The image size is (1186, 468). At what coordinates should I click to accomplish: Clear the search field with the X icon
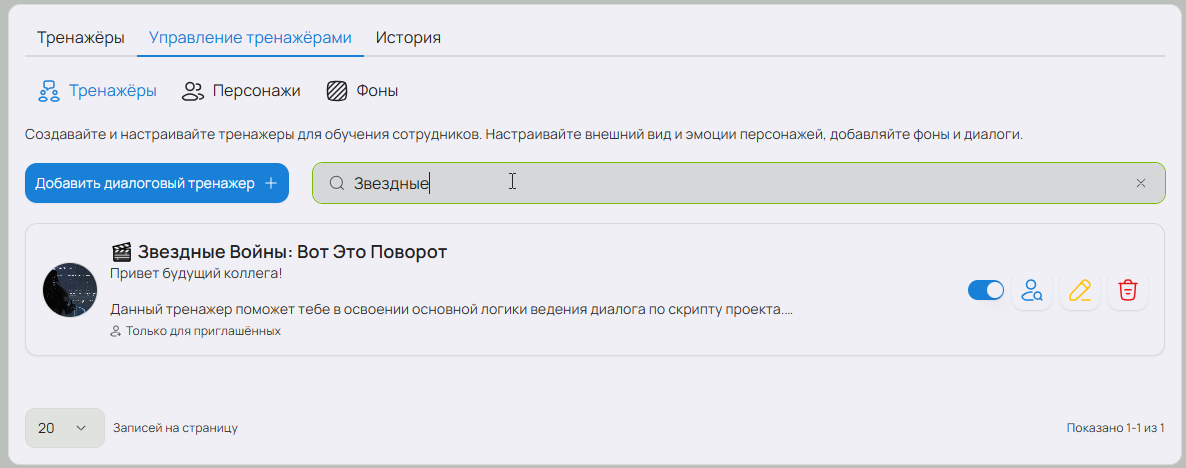[x=1141, y=183]
